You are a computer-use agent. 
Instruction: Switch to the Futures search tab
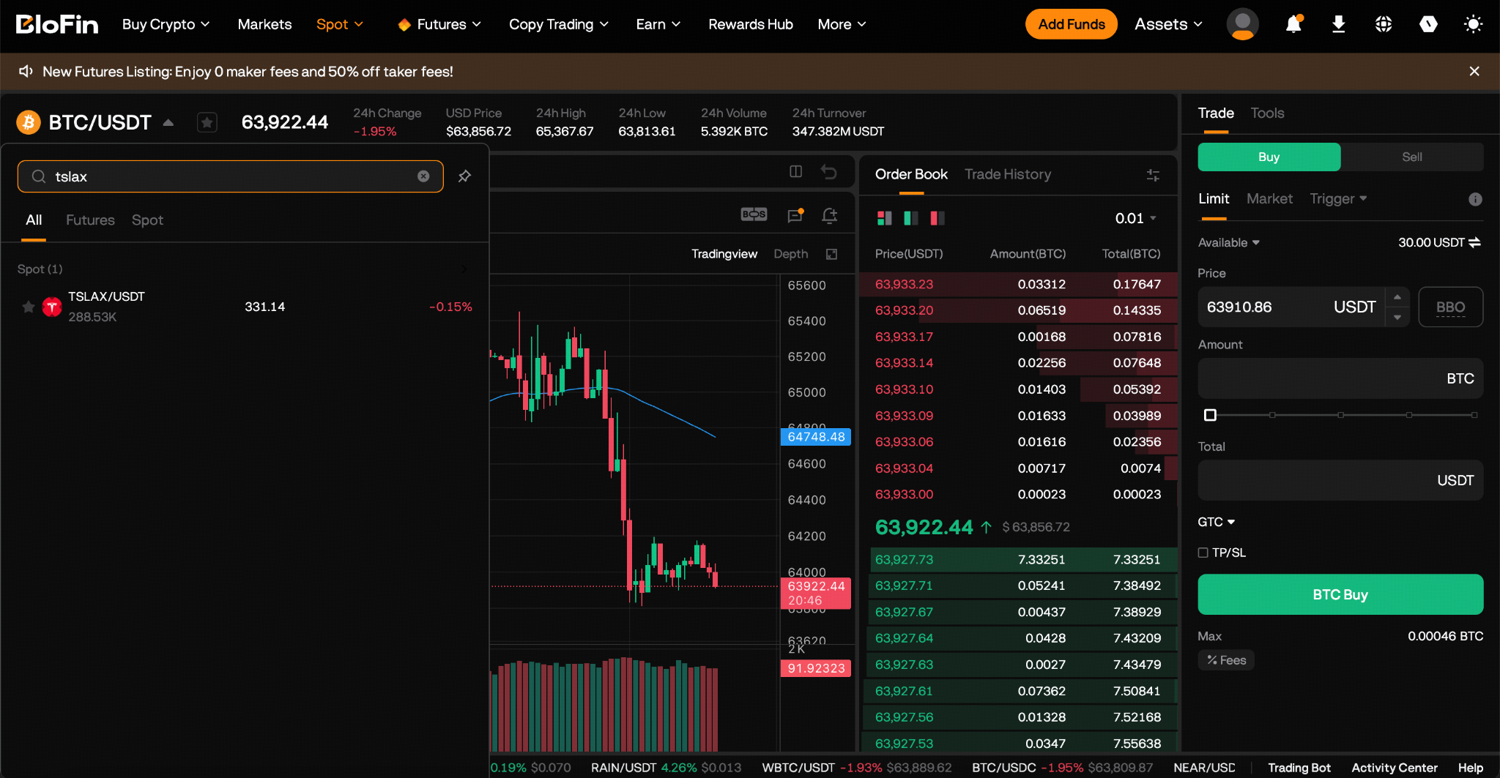(90, 220)
